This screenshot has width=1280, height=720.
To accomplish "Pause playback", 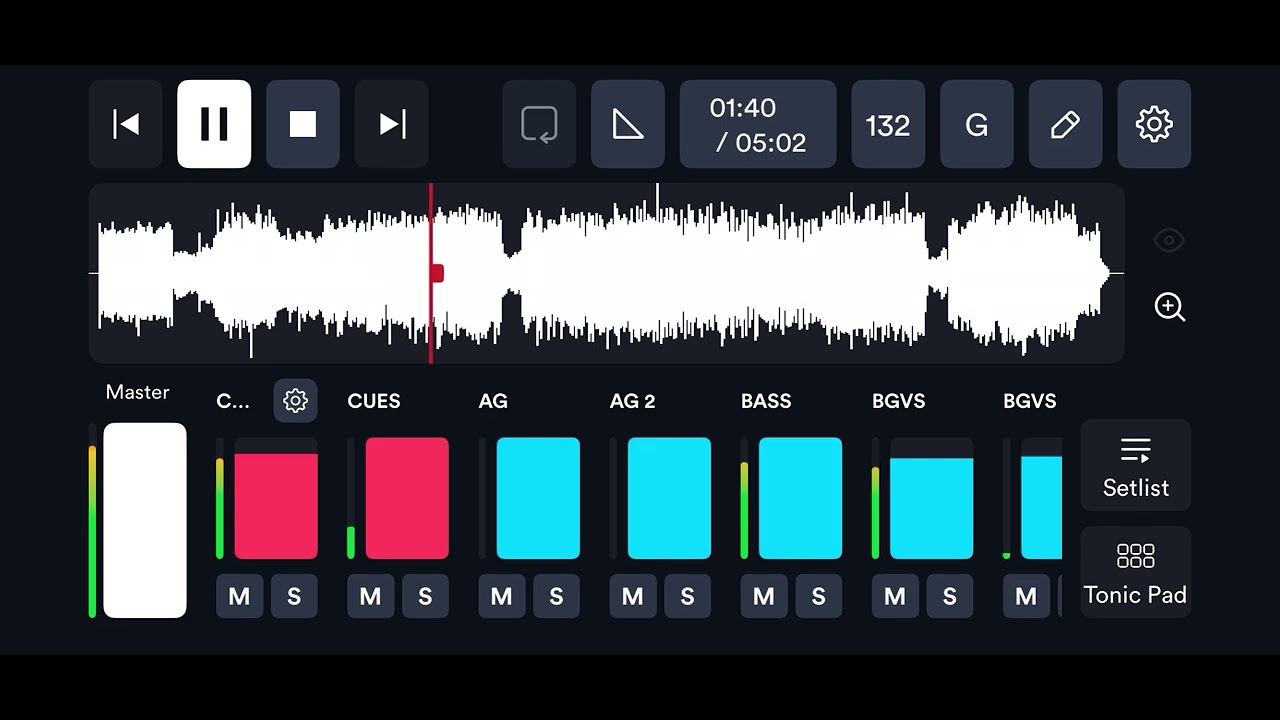I will tap(214, 124).
